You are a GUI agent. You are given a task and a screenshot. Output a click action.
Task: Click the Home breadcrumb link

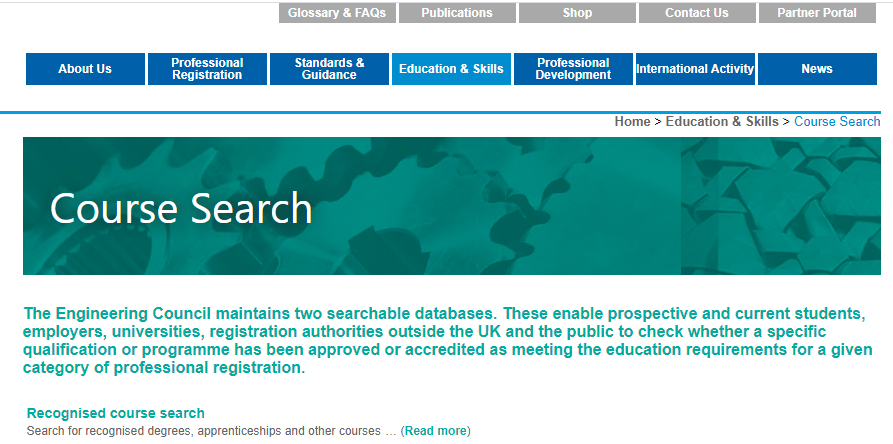(632, 122)
